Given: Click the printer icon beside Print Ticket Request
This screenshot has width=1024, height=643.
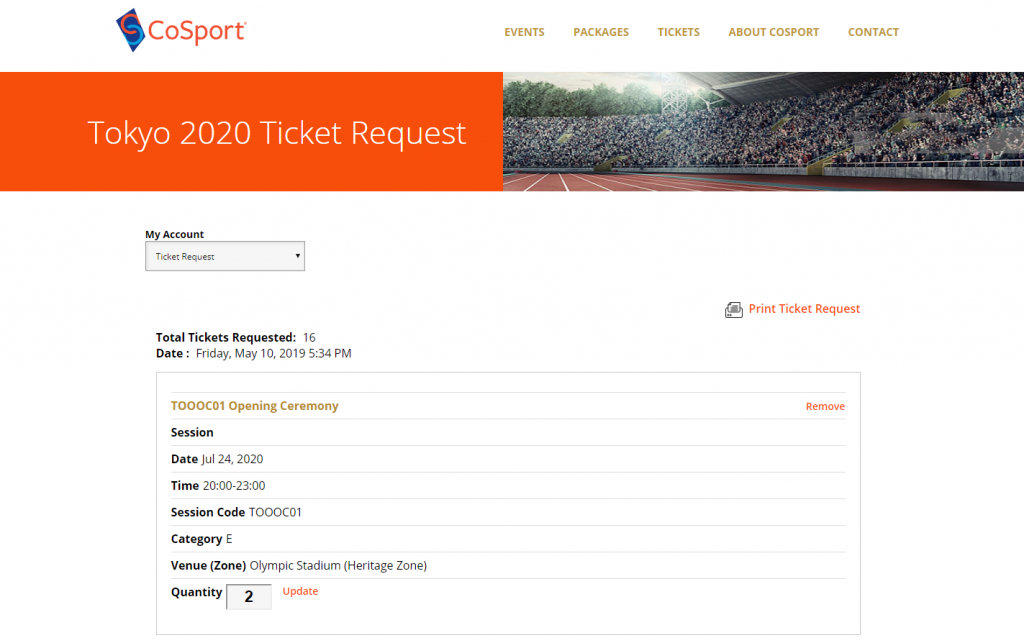Looking at the screenshot, I should point(733,309).
